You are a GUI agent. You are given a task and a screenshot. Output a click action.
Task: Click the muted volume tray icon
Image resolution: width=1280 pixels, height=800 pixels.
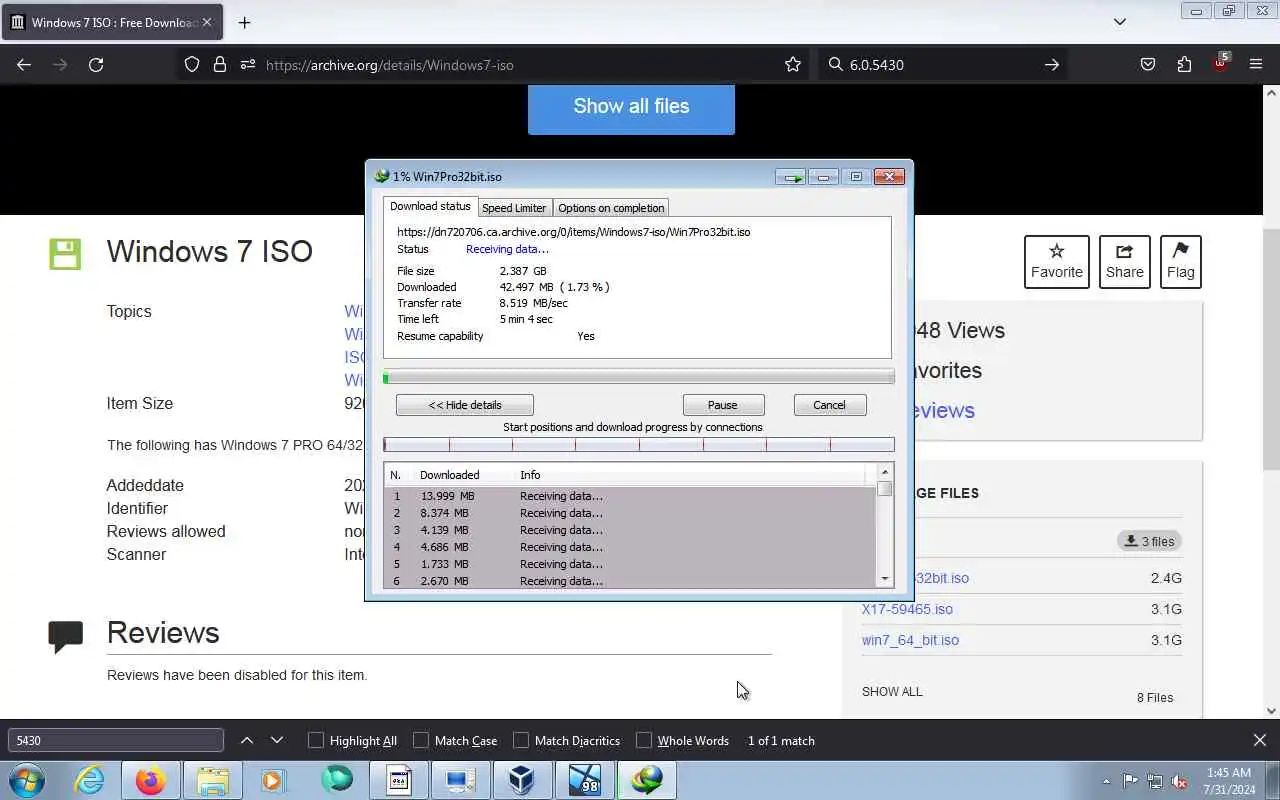[1180, 781]
